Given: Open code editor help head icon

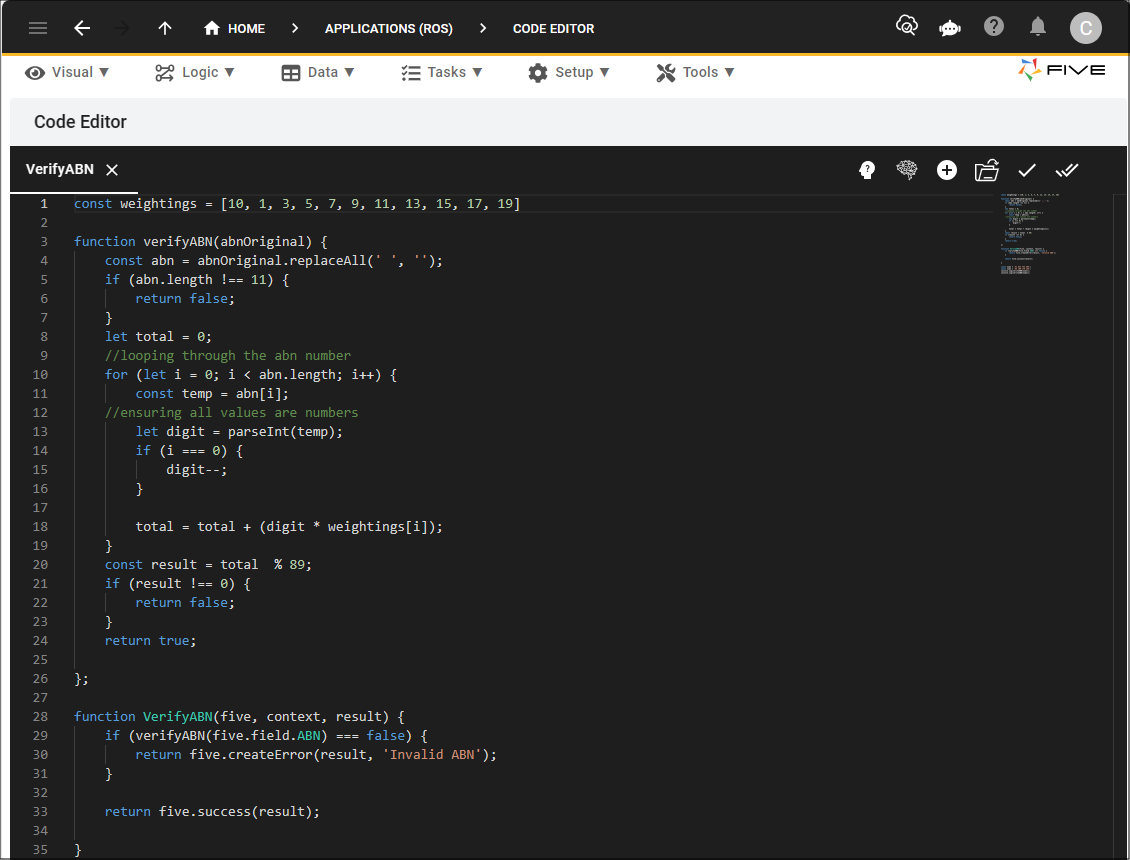Looking at the screenshot, I should coord(867,170).
